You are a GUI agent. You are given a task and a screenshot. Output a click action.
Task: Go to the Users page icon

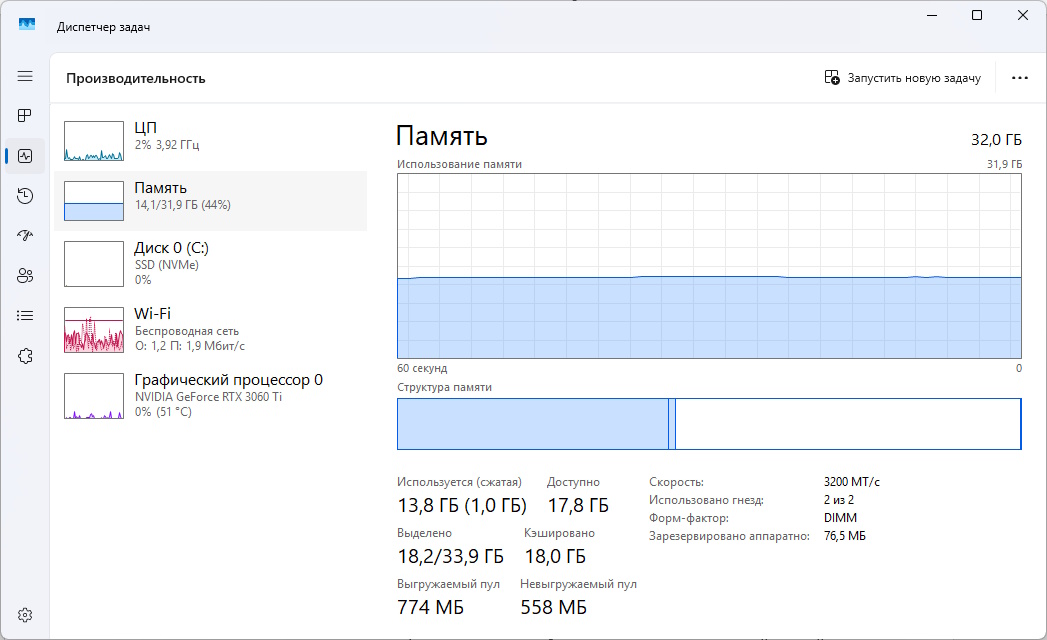pyautogui.click(x=25, y=276)
